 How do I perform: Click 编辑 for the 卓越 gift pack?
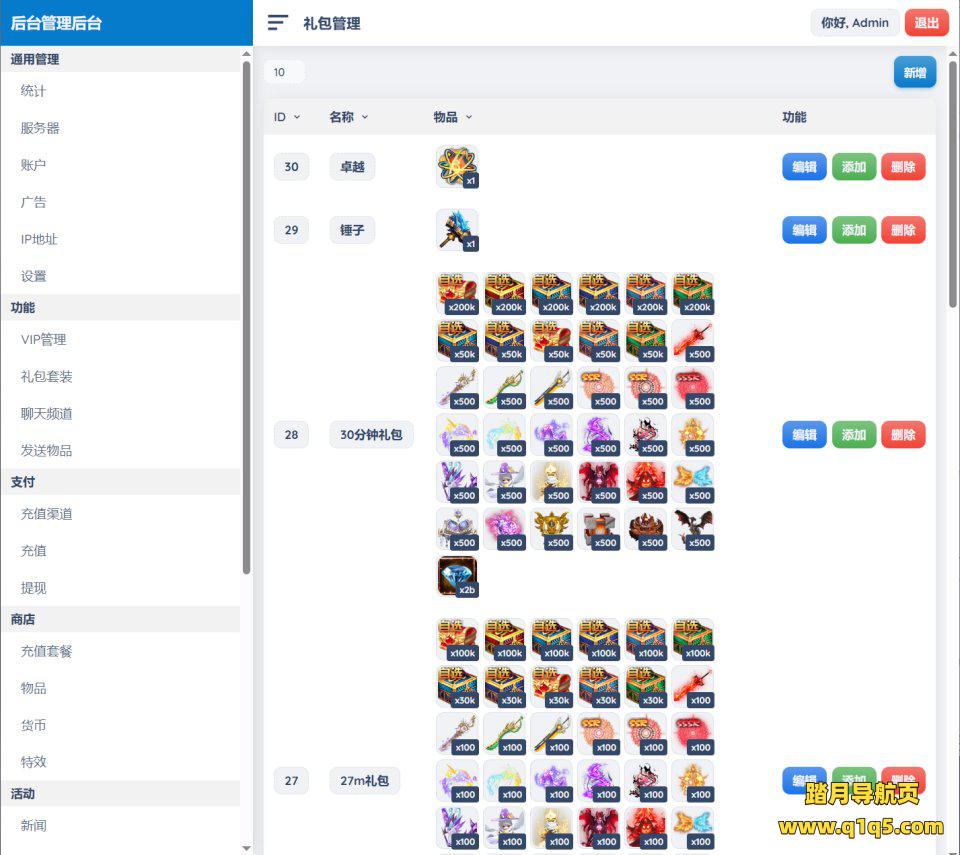click(804, 167)
